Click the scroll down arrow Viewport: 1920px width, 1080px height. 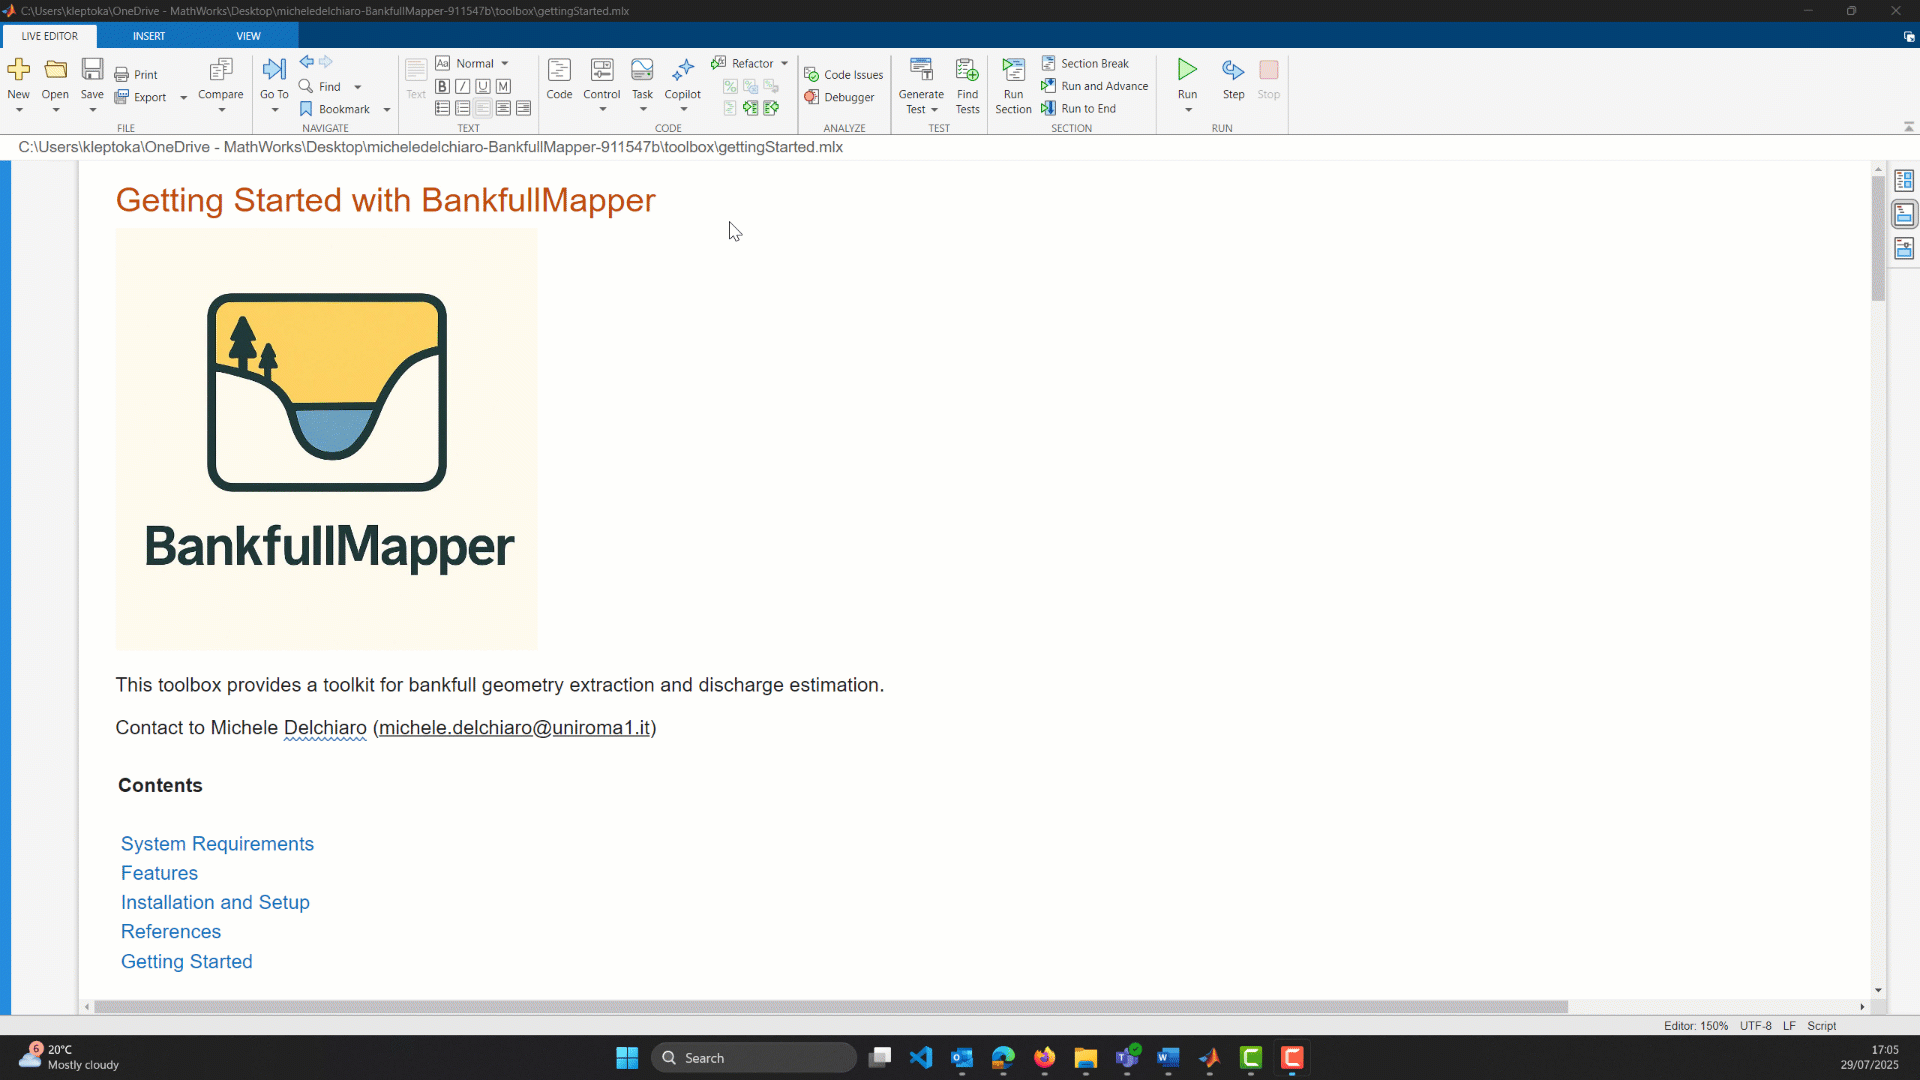[1878, 990]
